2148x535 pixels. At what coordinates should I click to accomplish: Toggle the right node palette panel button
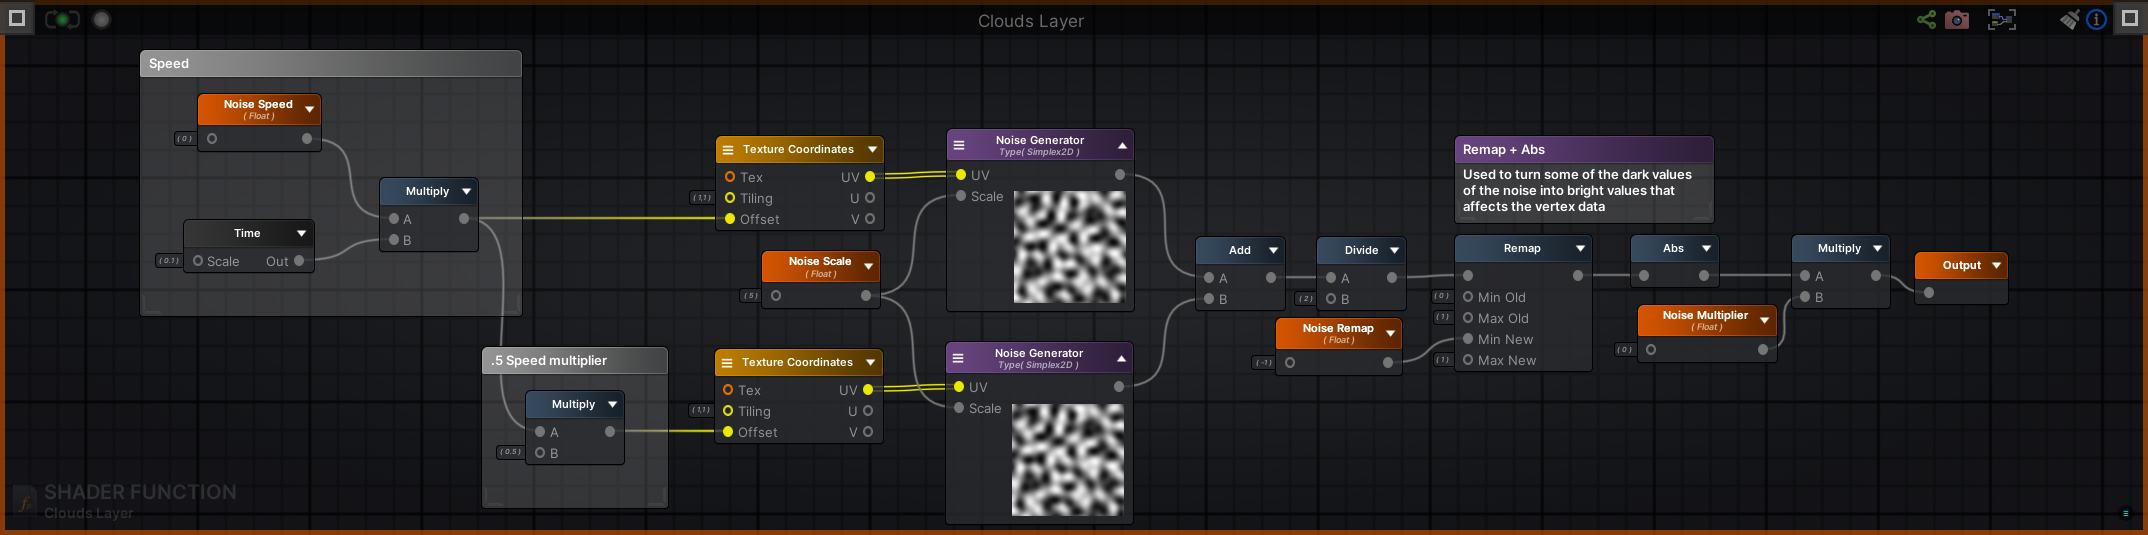click(x=2130, y=18)
